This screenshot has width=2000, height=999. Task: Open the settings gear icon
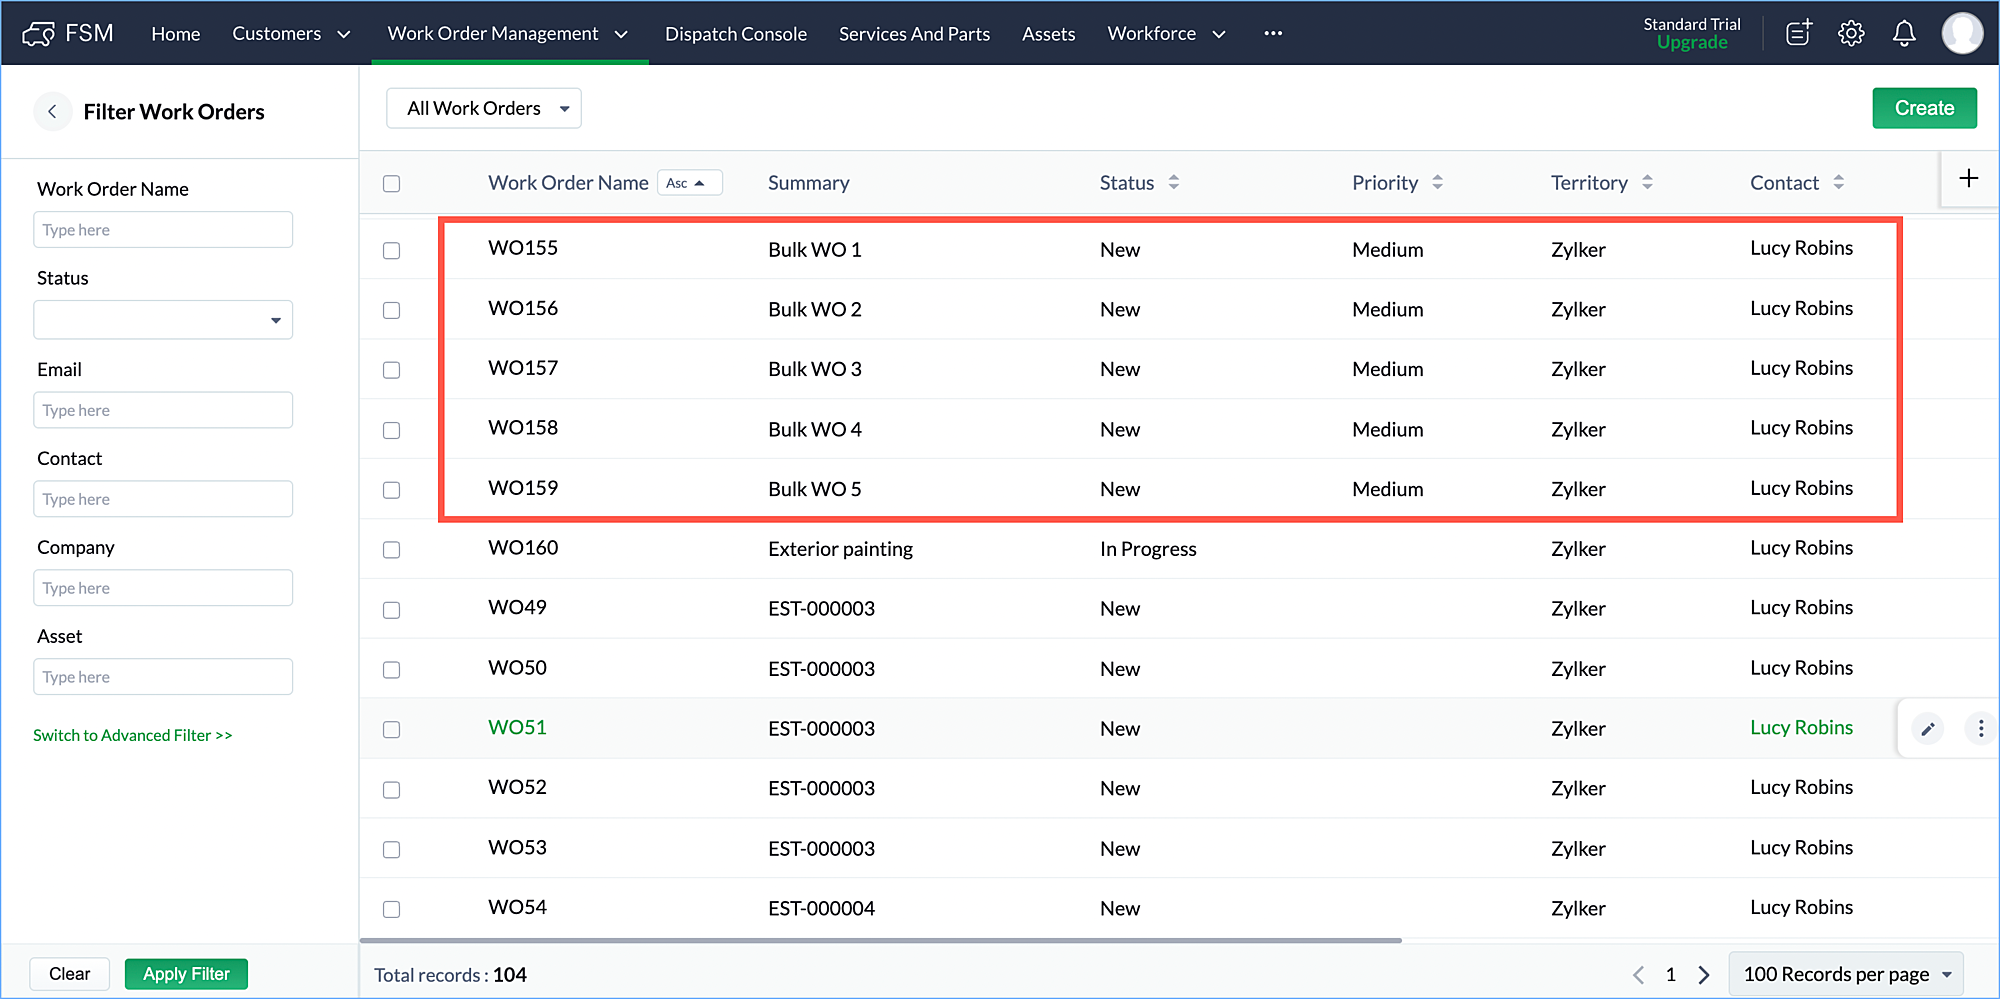[1851, 33]
